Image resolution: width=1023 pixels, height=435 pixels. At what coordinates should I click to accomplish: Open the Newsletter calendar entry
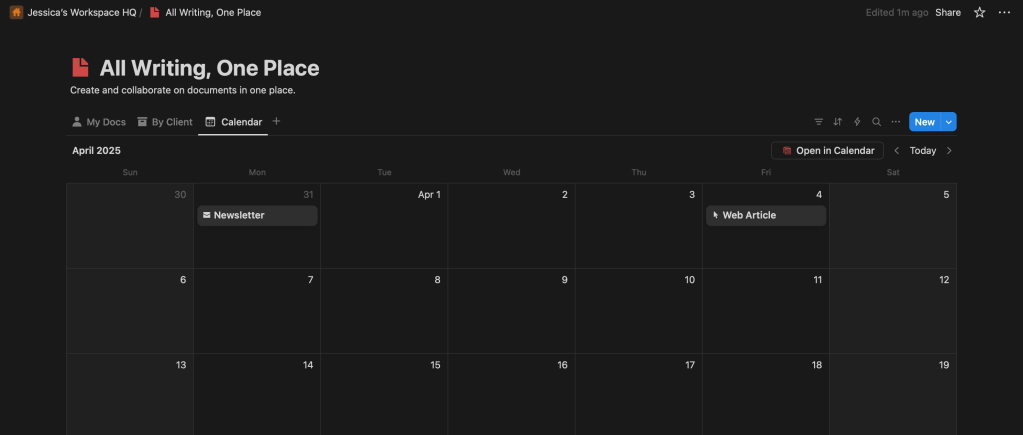coord(257,215)
